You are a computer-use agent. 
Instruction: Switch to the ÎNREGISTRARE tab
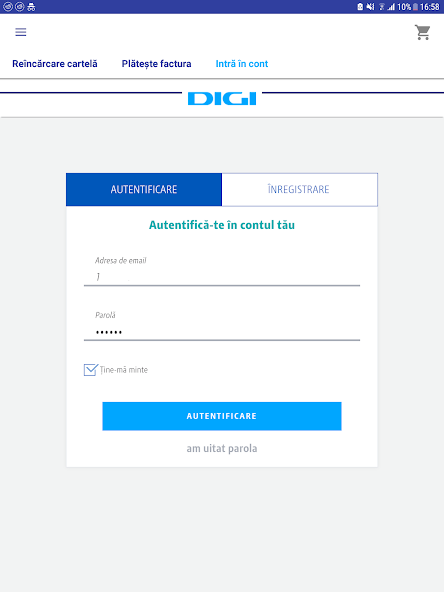pos(300,190)
